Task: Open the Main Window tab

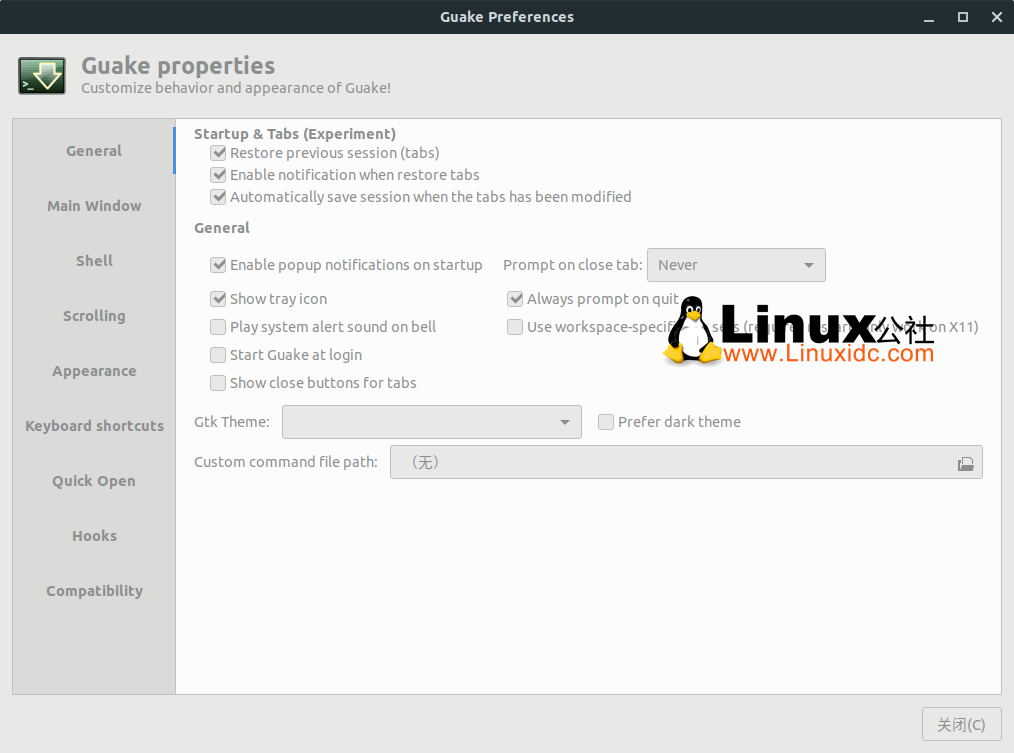Action: coord(94,206)
